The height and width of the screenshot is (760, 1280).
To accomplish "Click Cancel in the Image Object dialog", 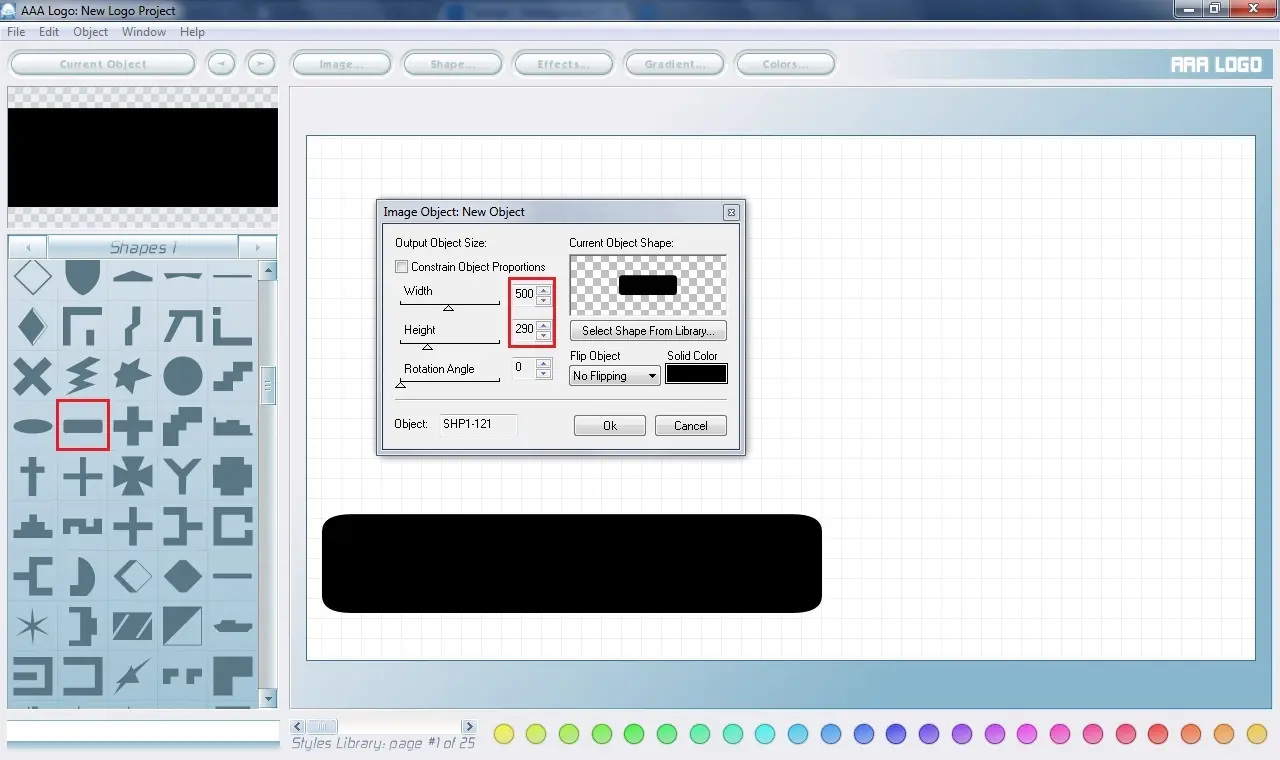I will [x=691, y=426].
